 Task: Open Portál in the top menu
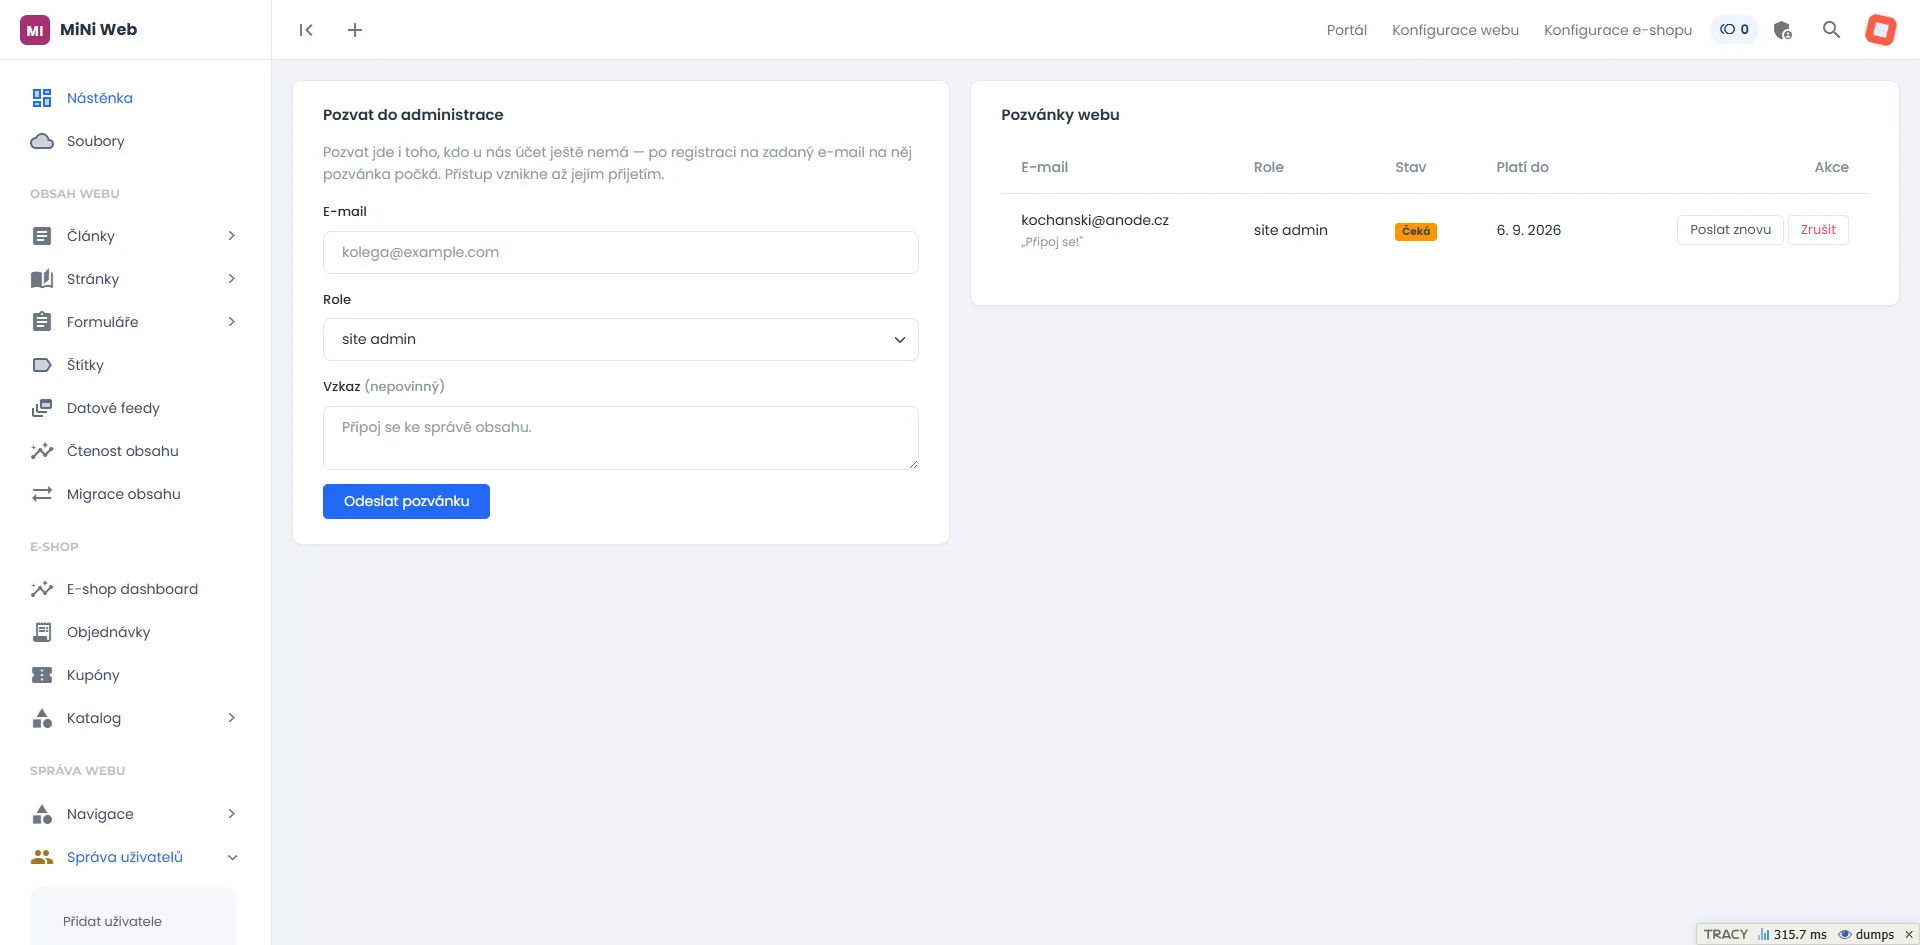[x=1346, y=30]
